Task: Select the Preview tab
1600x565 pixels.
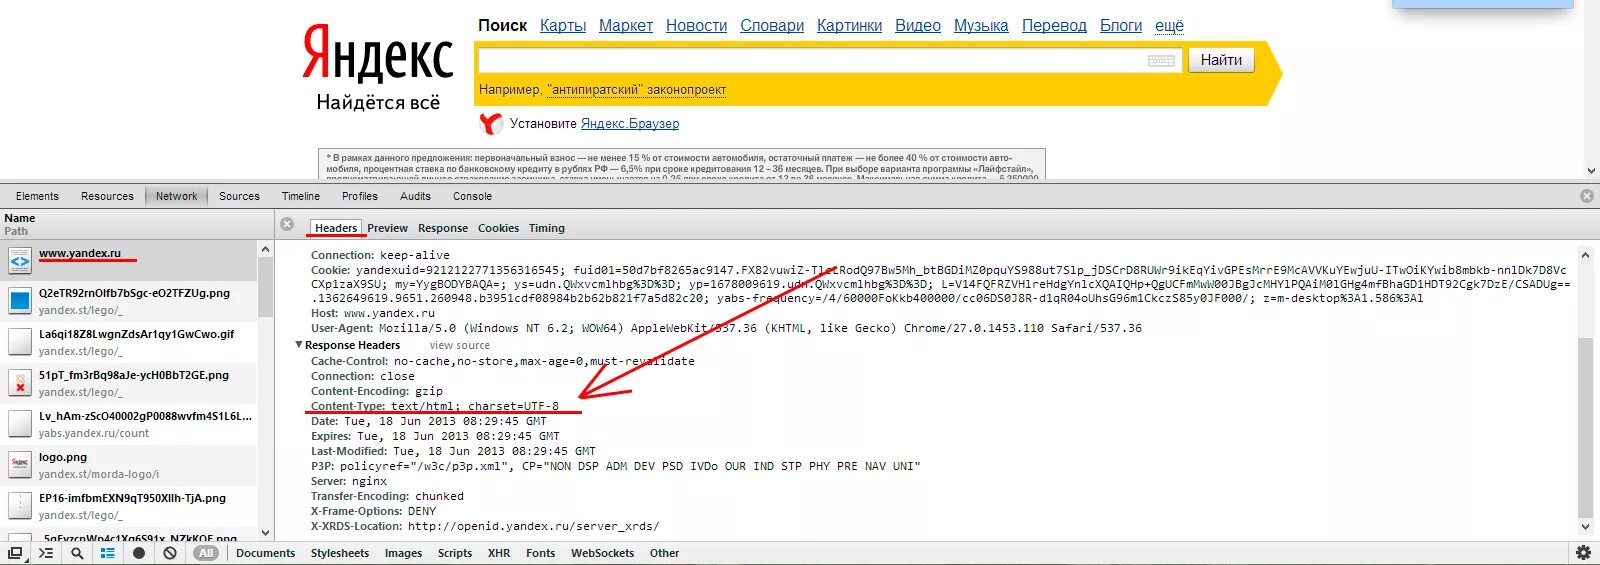Action: coord(387,228)
